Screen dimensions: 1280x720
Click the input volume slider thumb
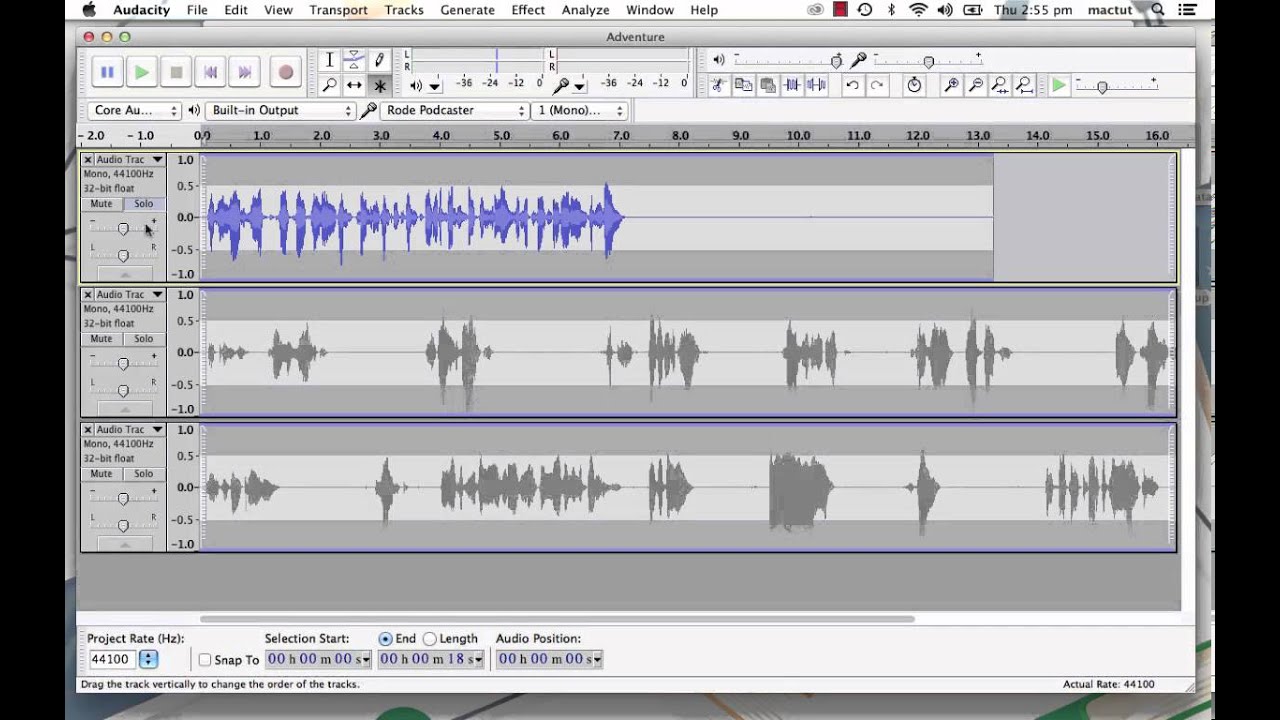[929, 62]
